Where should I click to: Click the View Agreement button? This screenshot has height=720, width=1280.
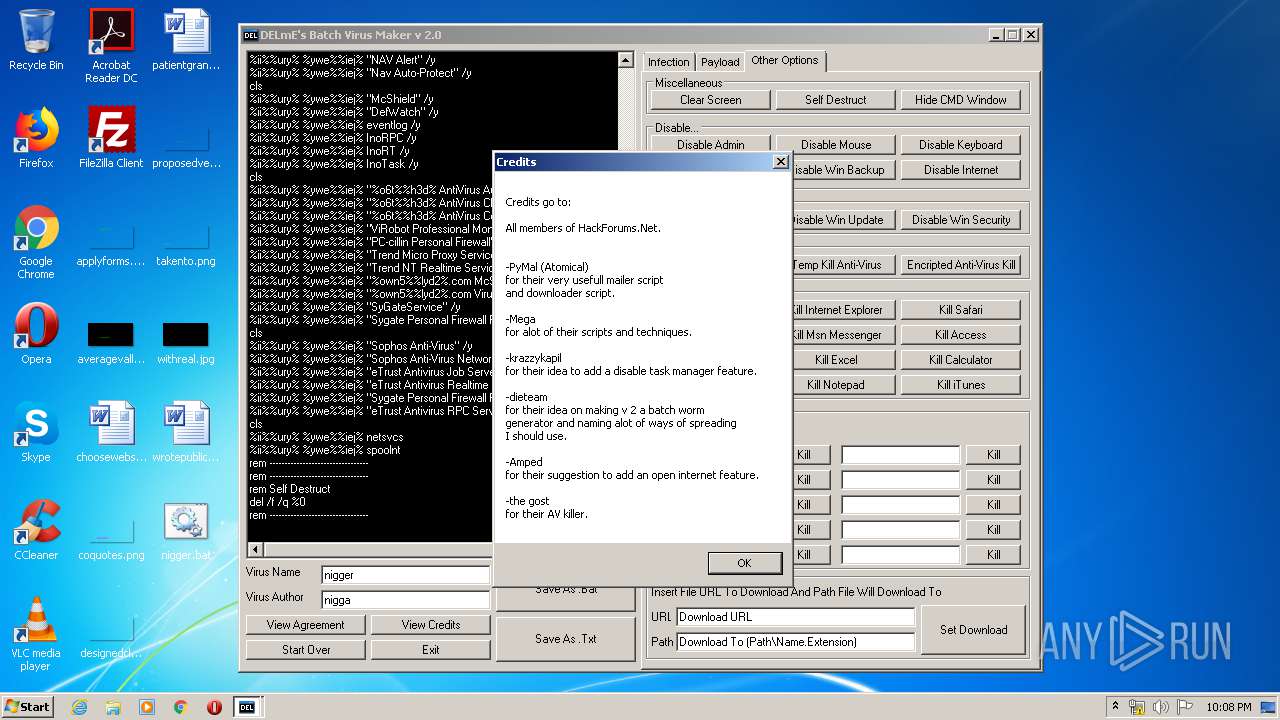305,625
